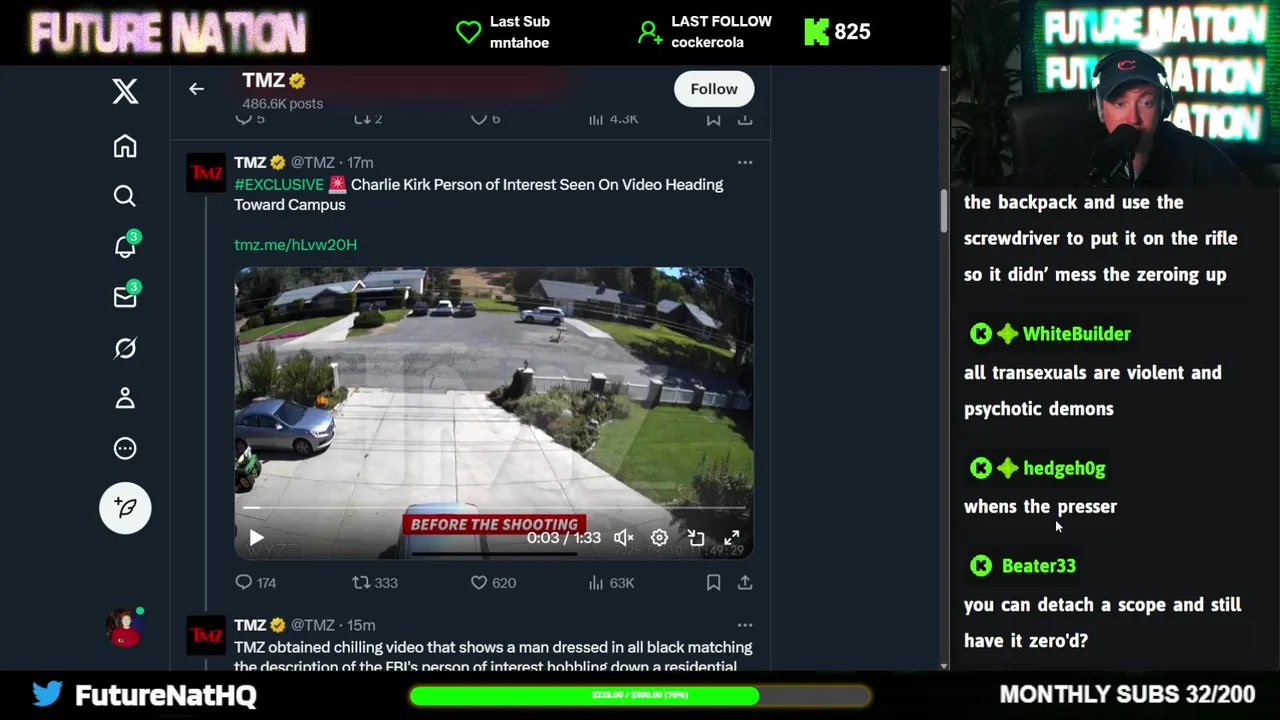Unmute the video with speaker icon

(623, 538)
